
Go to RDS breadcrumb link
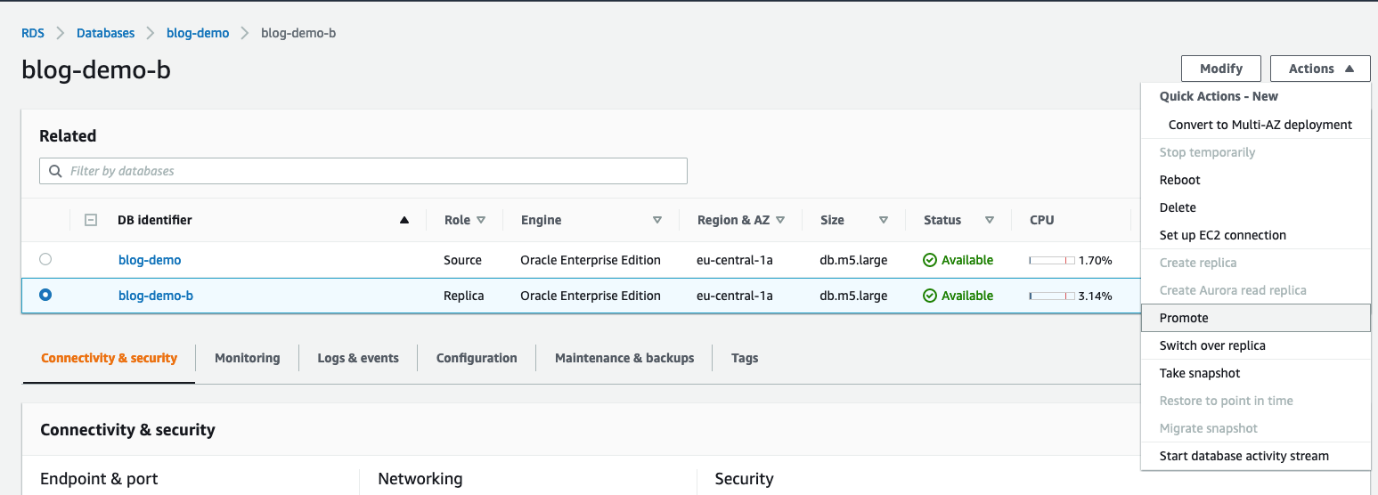(33, 33)
